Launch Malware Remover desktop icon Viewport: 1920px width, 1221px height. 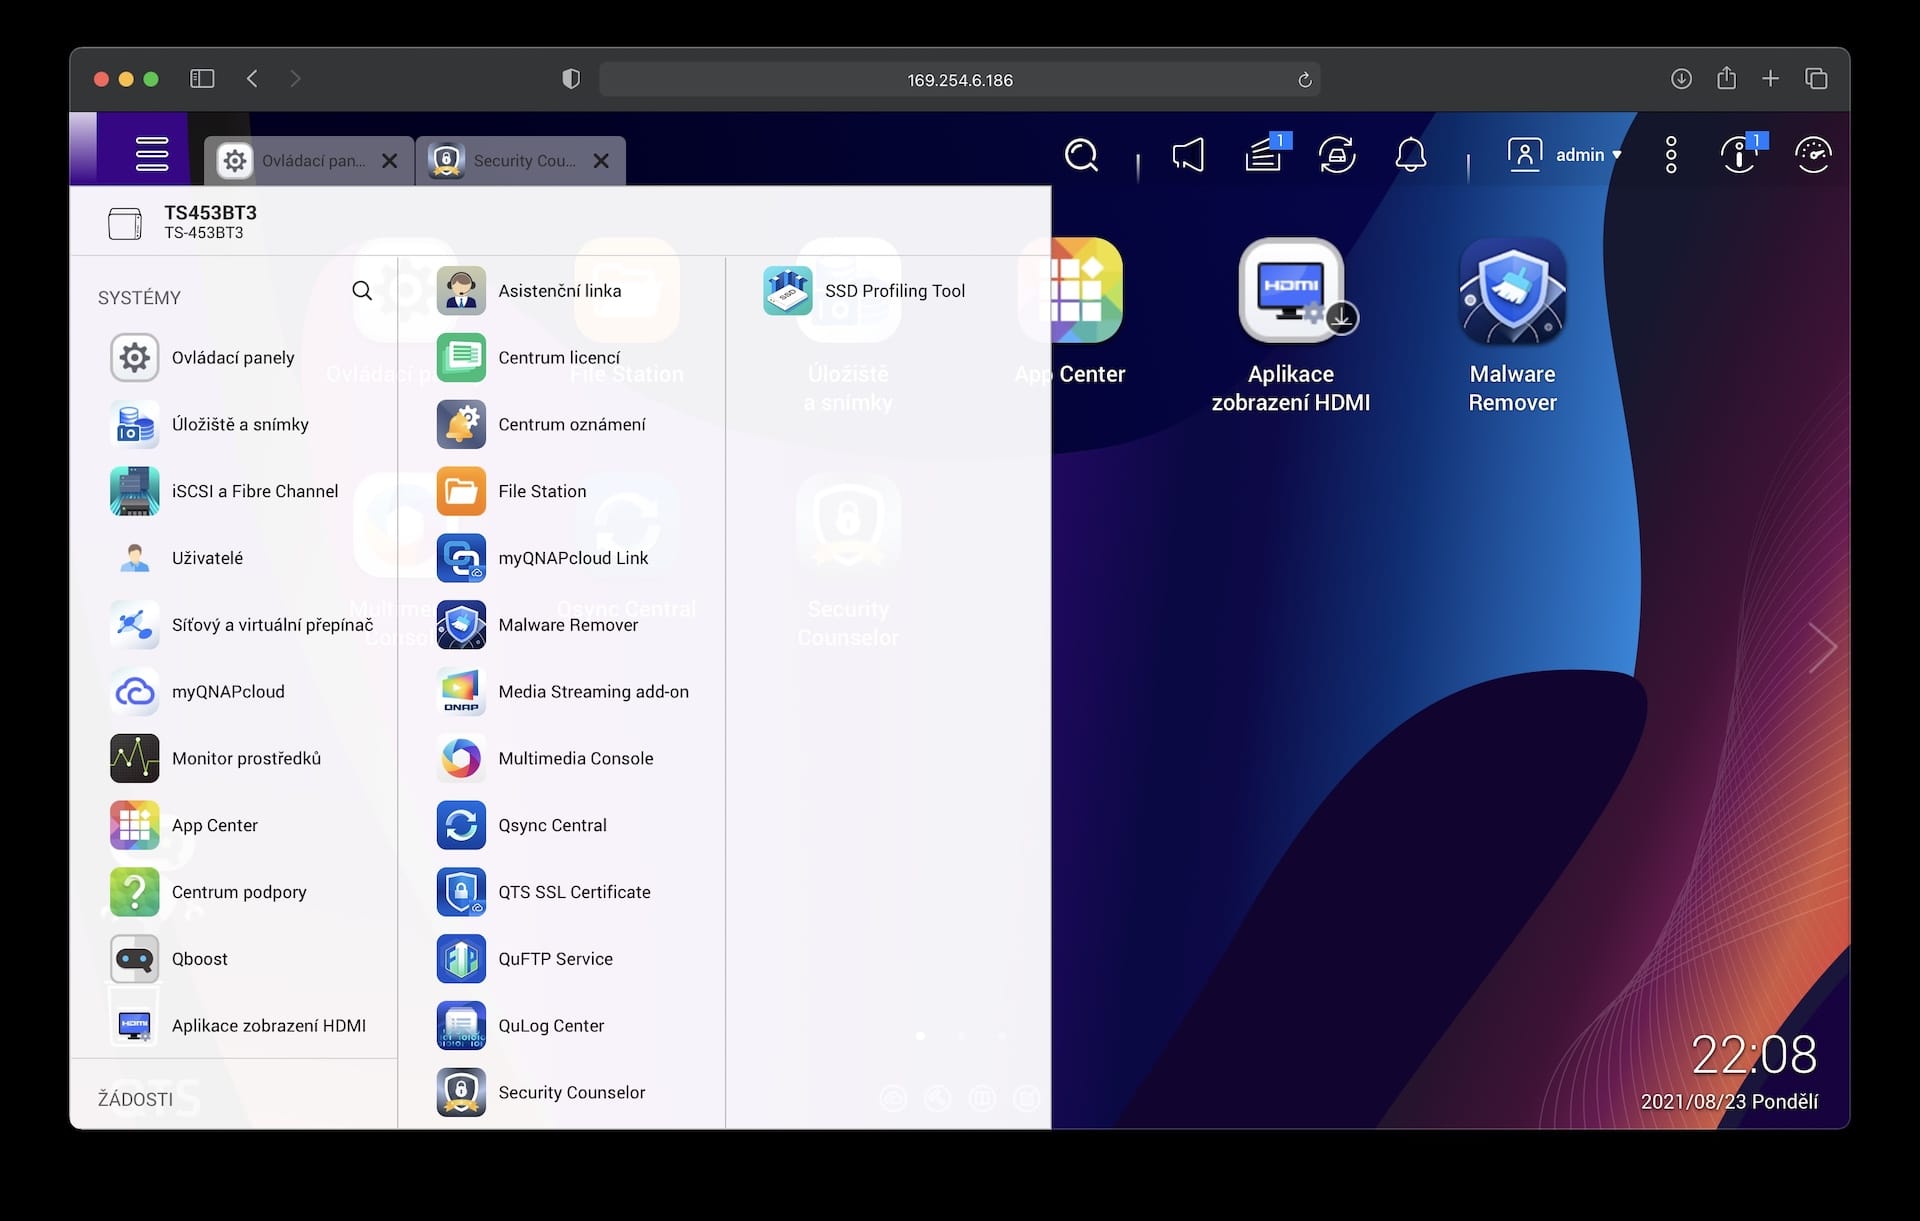pyautogui.click(x=1512, y=292)
